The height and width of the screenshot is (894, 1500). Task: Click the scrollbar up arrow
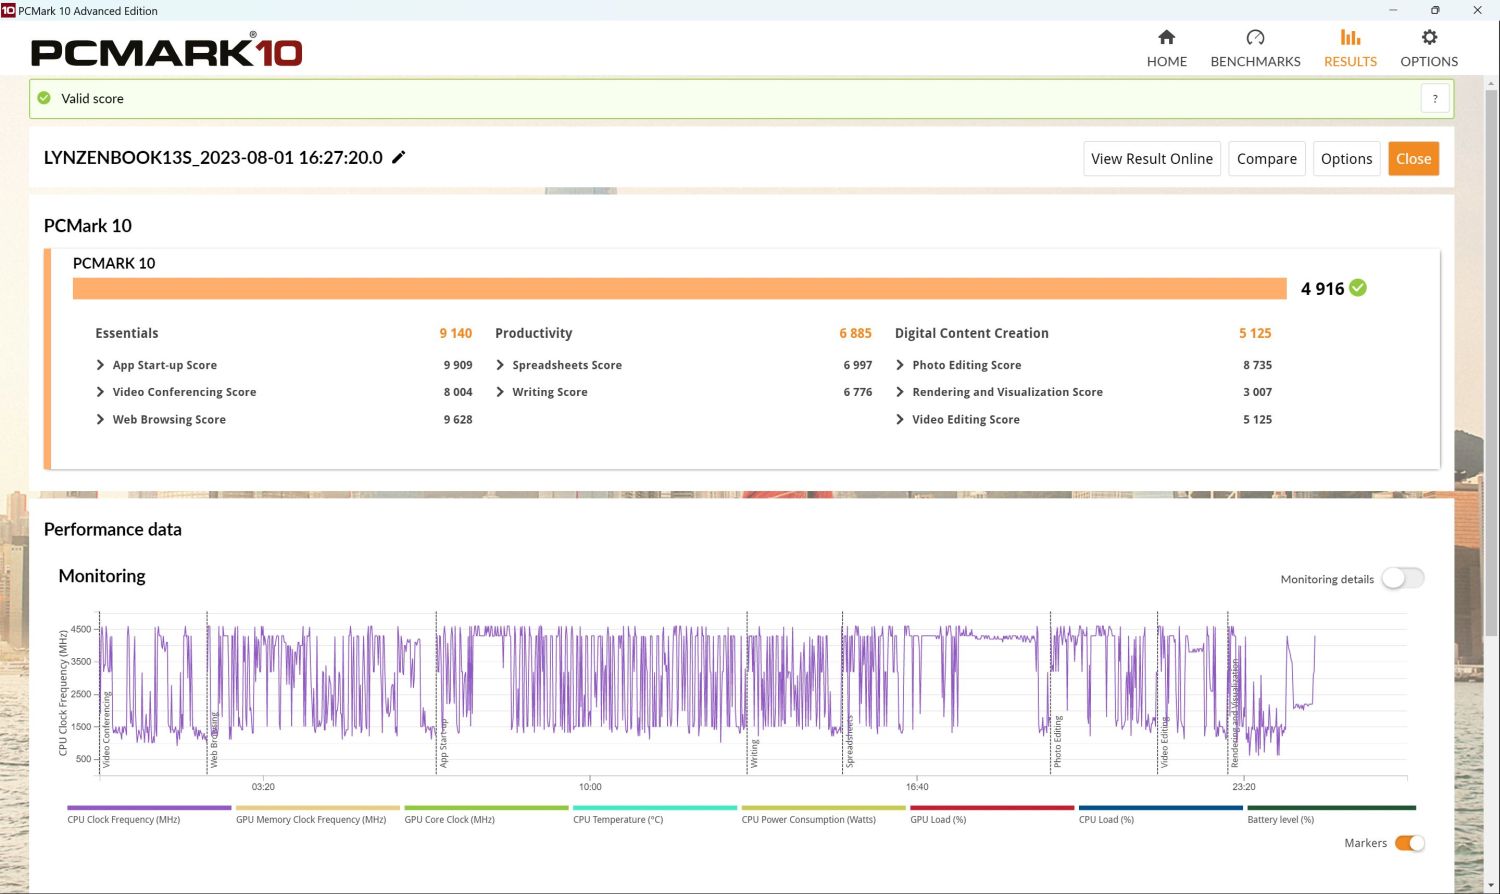coord(1491,82)
